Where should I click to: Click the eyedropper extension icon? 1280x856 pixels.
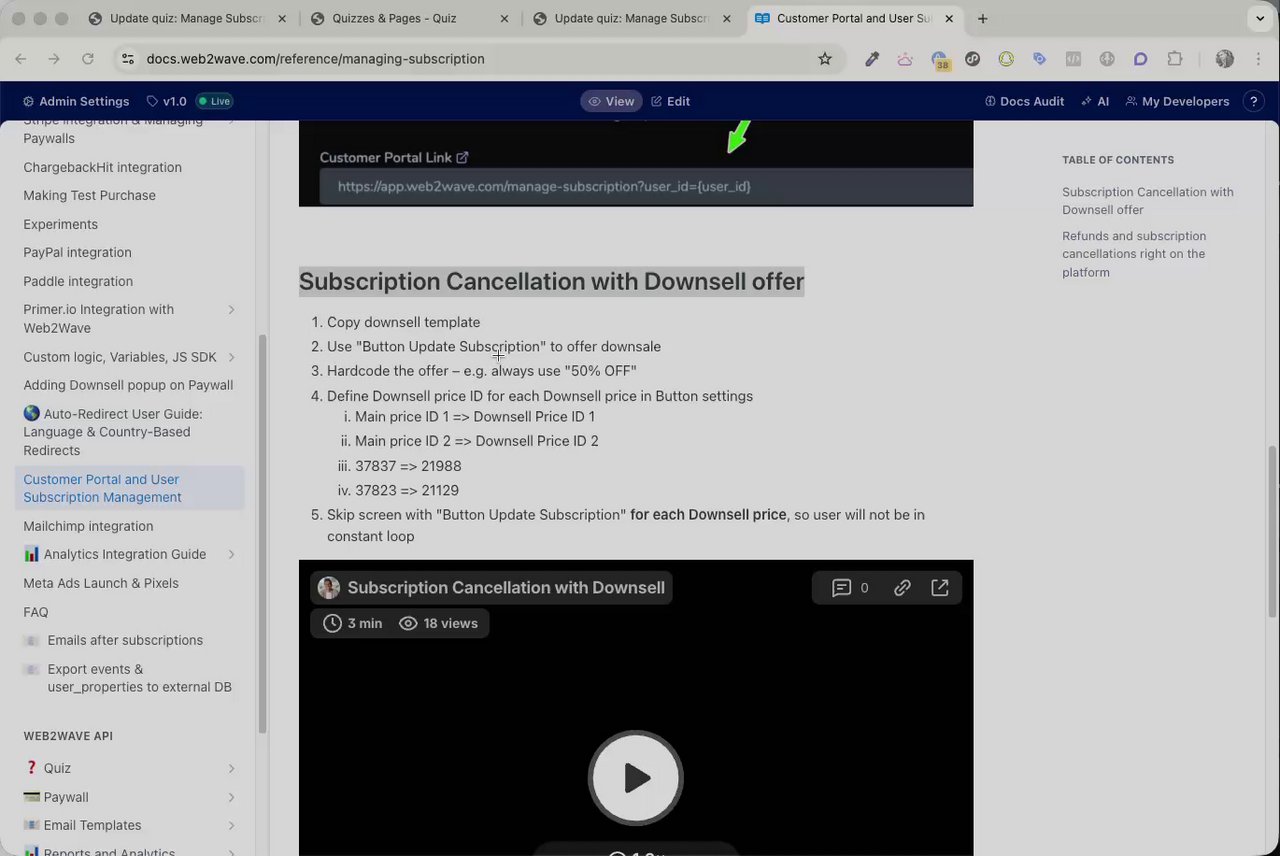tap(872, 59)
